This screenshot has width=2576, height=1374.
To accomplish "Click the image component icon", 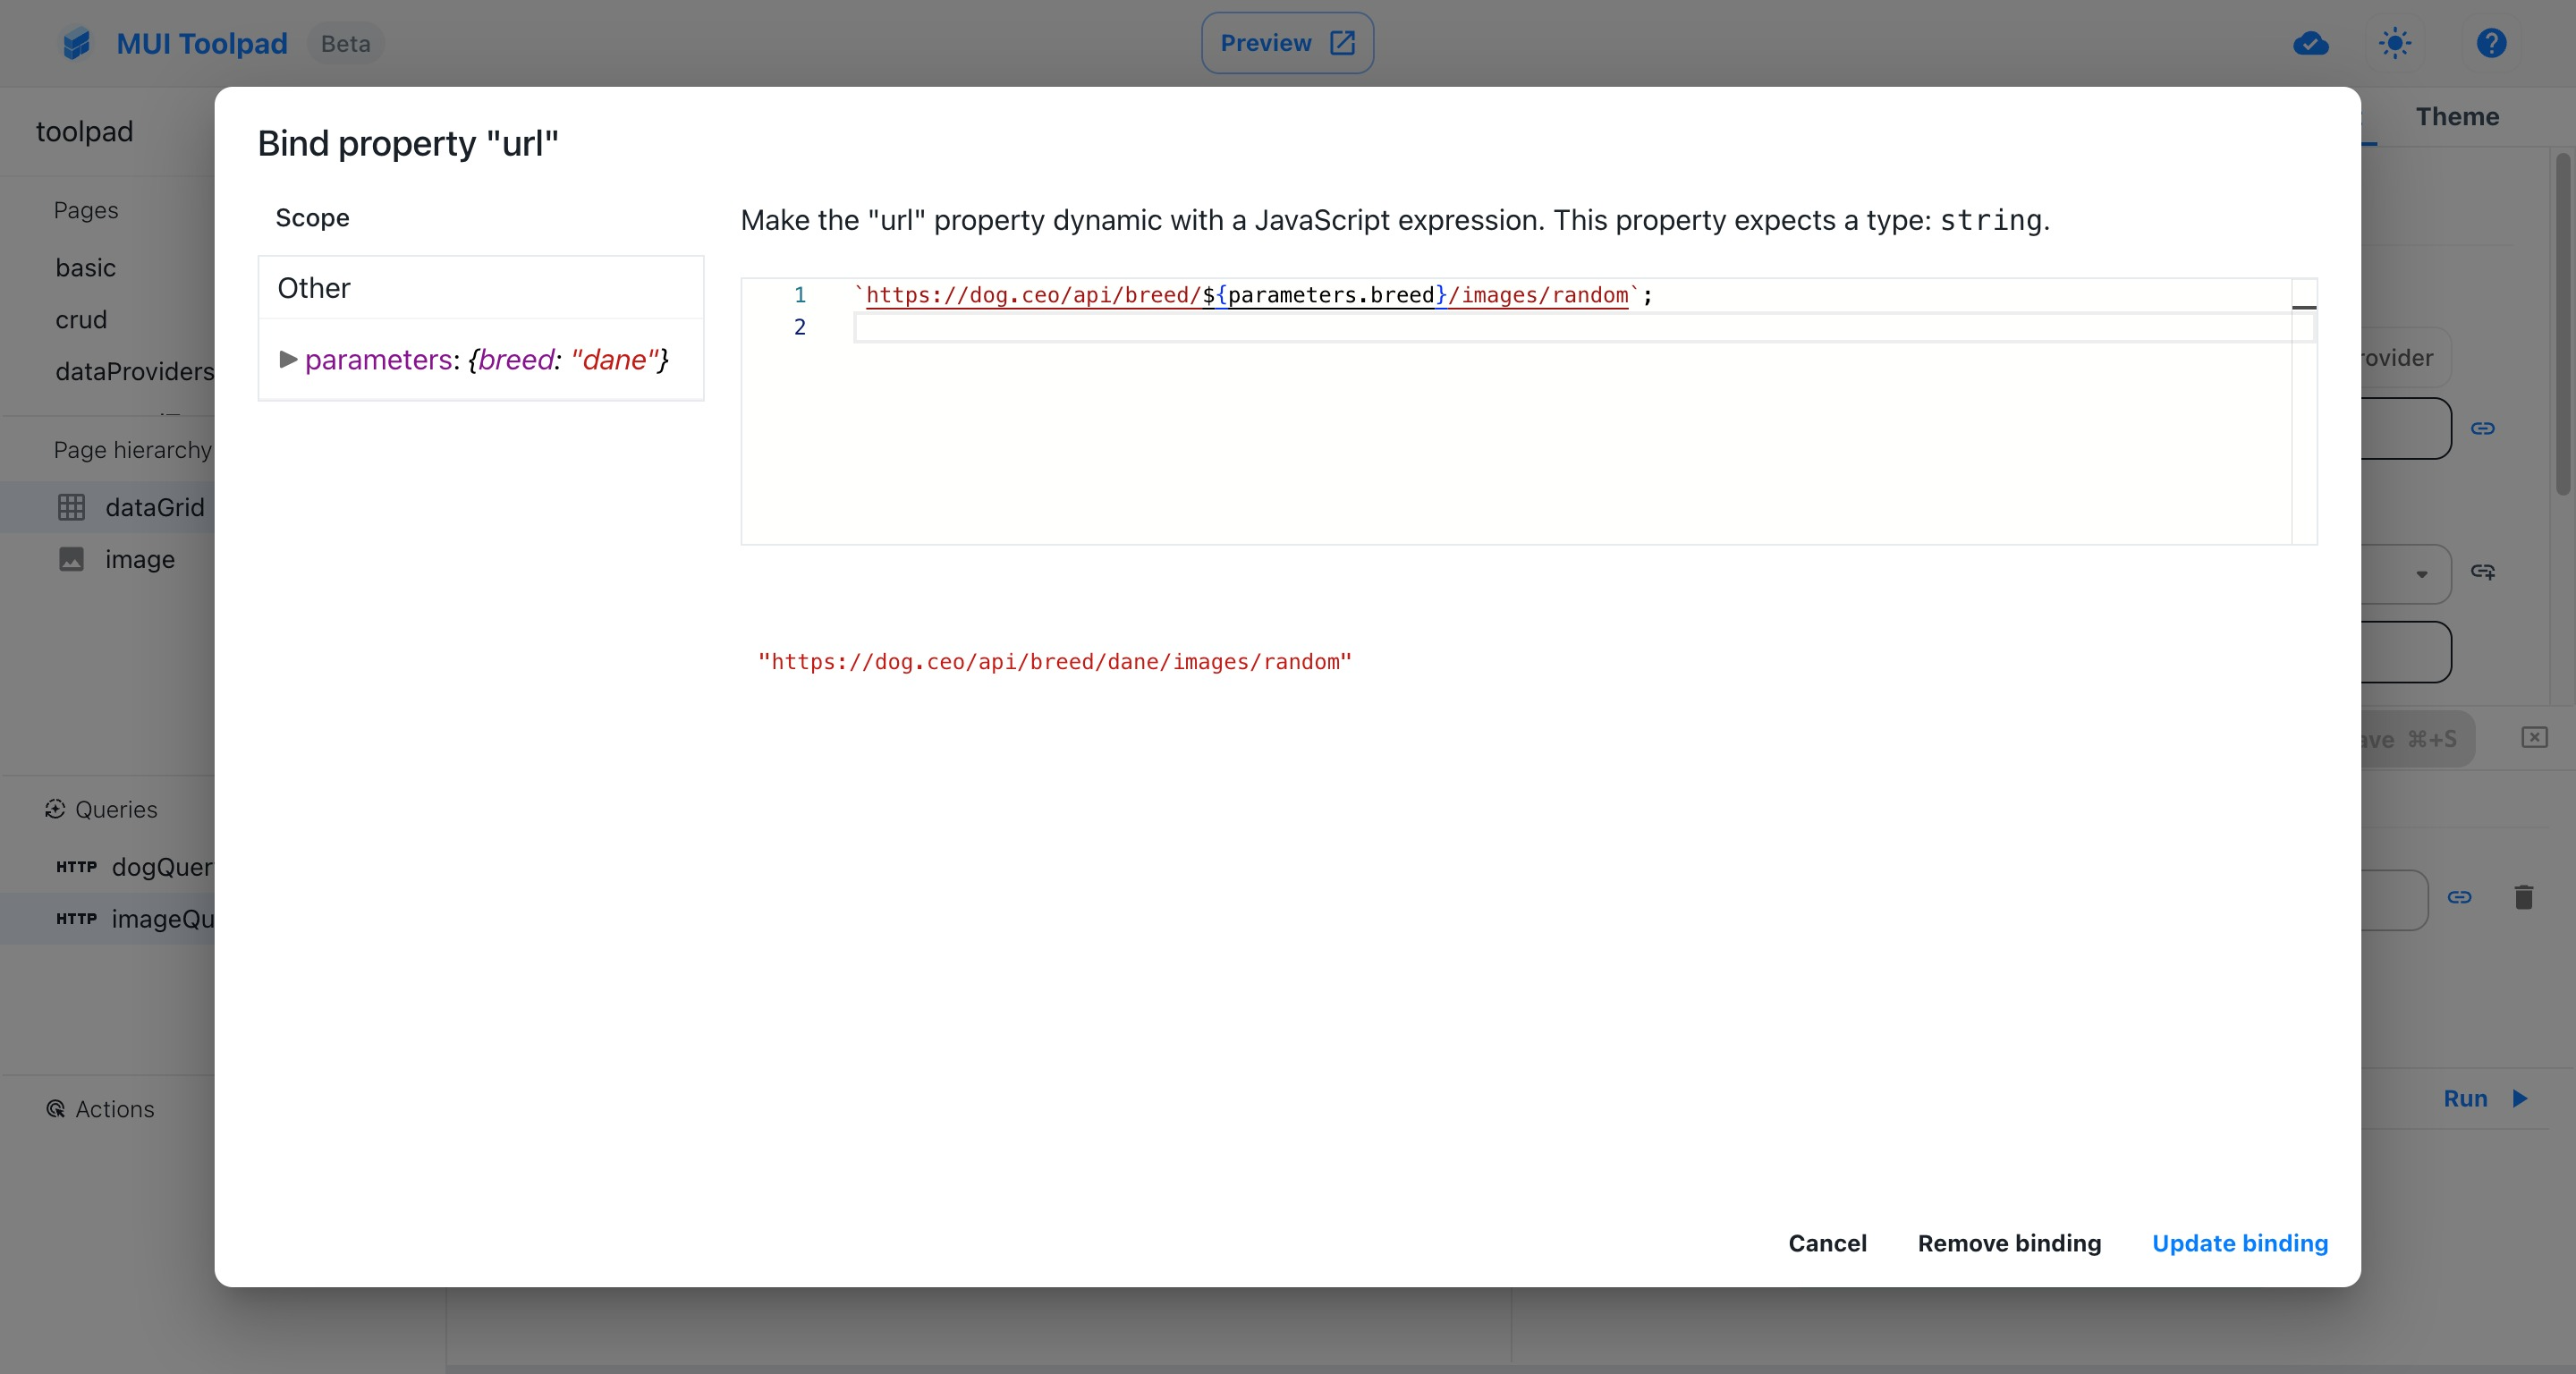I will pos(71,560).
